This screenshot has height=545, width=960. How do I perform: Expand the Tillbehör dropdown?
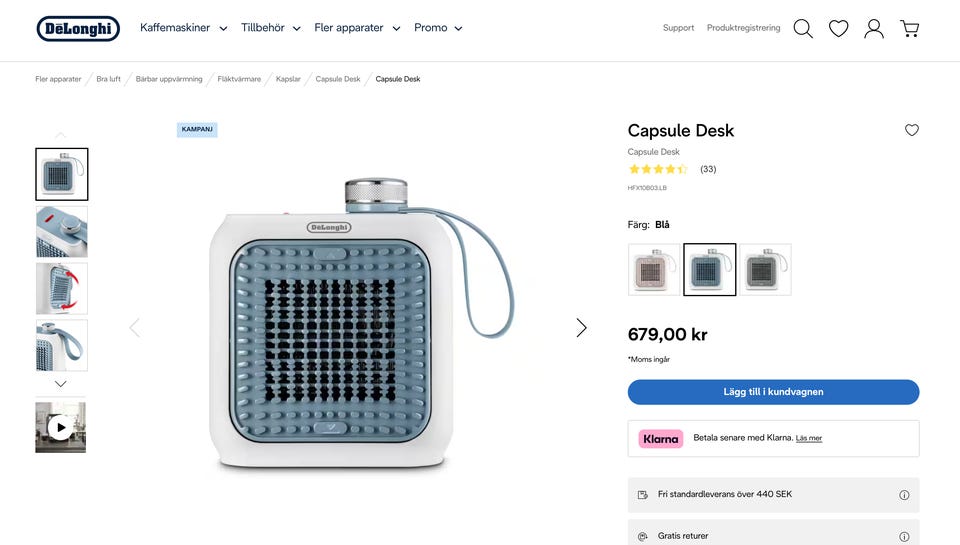(x=270, y=28)
